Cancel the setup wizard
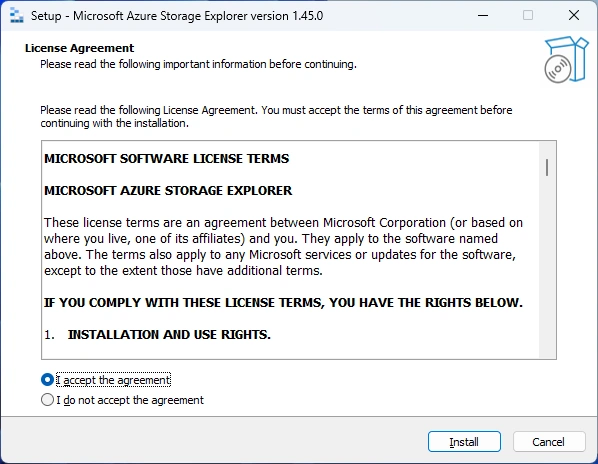The height and width of the screenshot is (464, 598). tap(549, 442)
